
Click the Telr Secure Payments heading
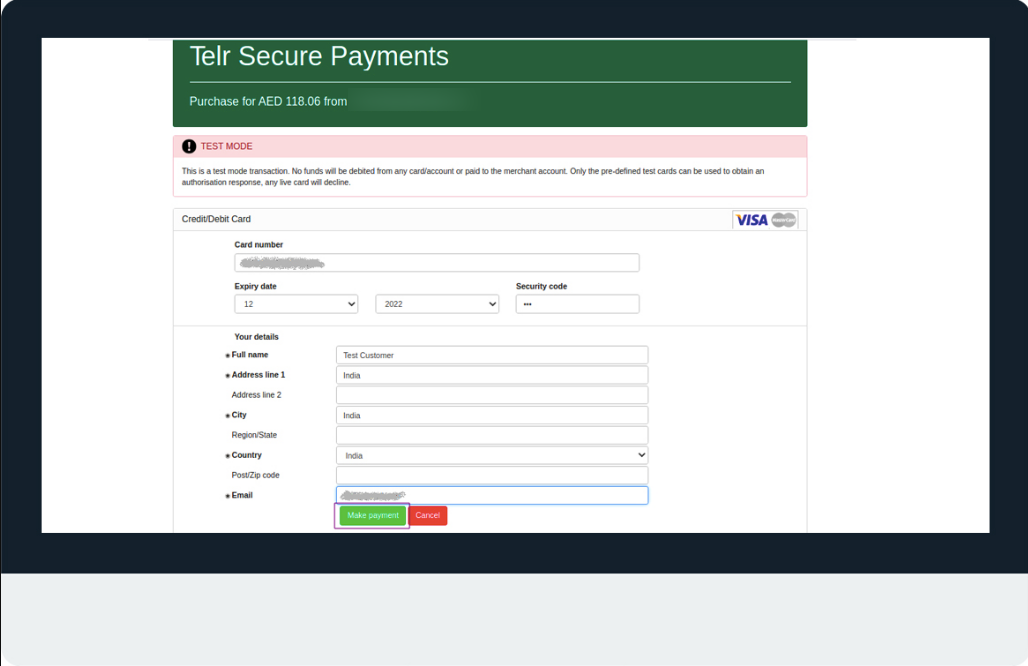[x=319, y=56]
